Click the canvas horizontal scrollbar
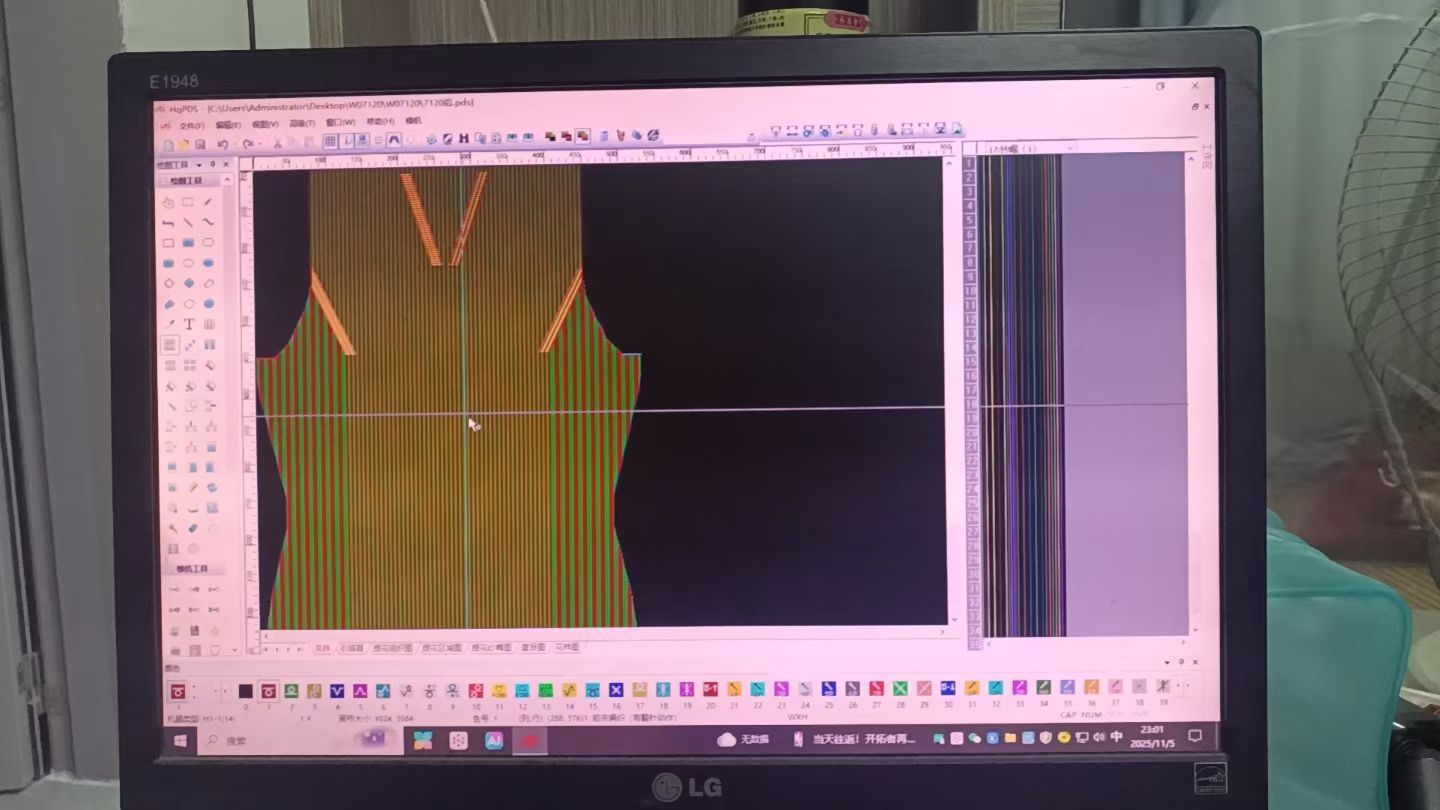The width and height of the screenshot is (1440, 810). pyautogui.click(x=603, y=634)
